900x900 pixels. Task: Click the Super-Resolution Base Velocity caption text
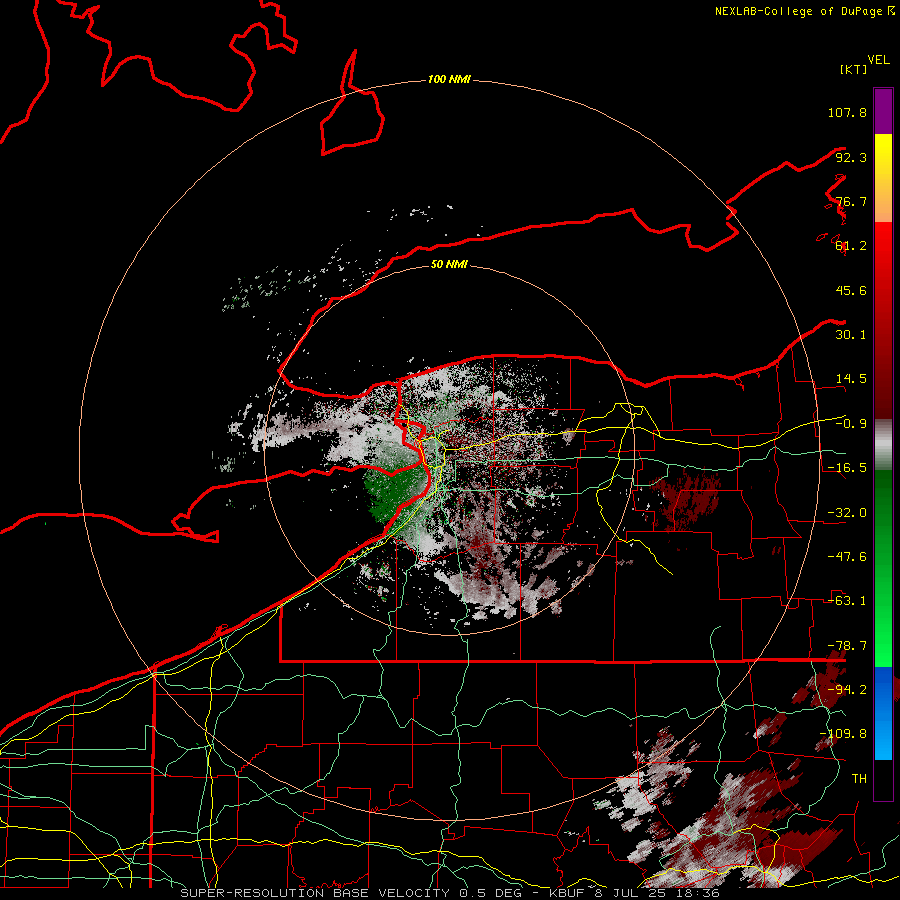[449, 893]
